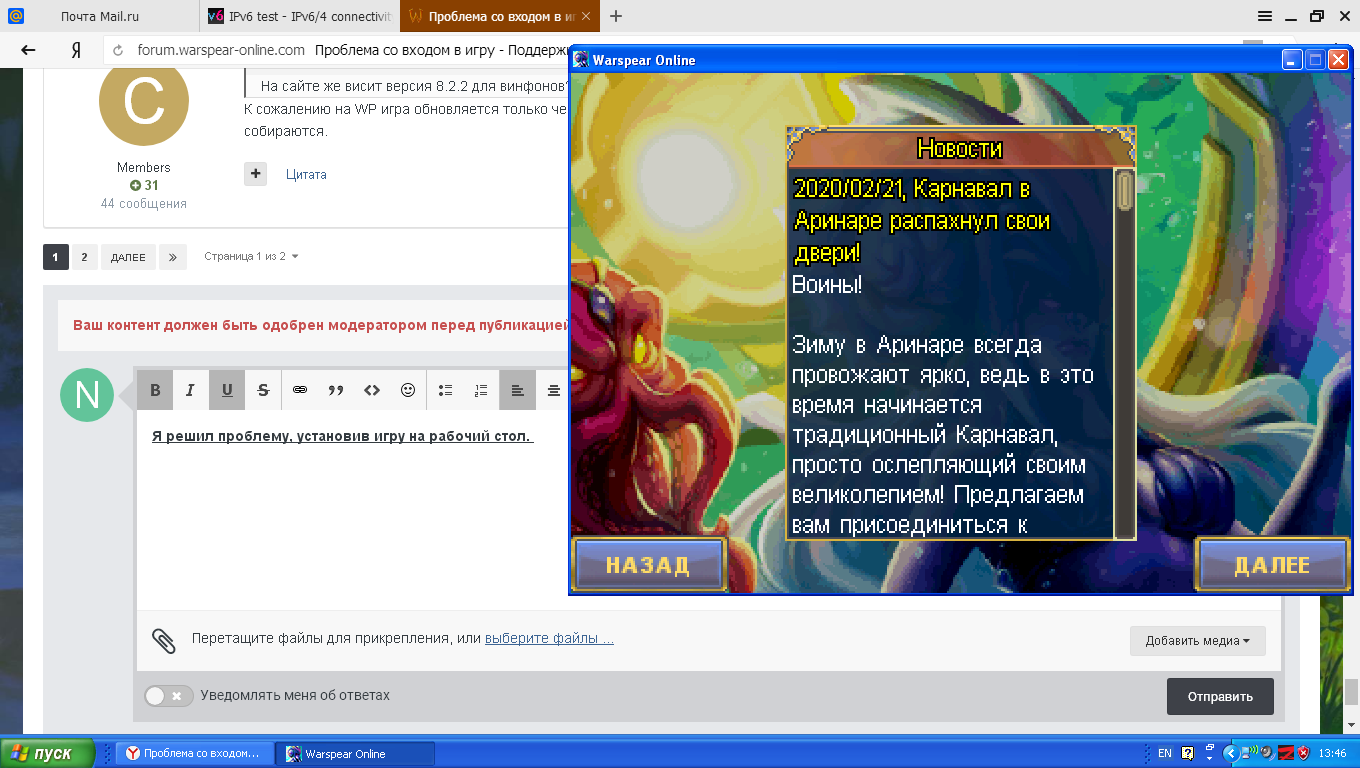Click the ДАЛЕЕ pagination button on forum
Image resolution: width=1360 pixels, height=768 pixels.
pyautogui.click(x=128, y=257)
